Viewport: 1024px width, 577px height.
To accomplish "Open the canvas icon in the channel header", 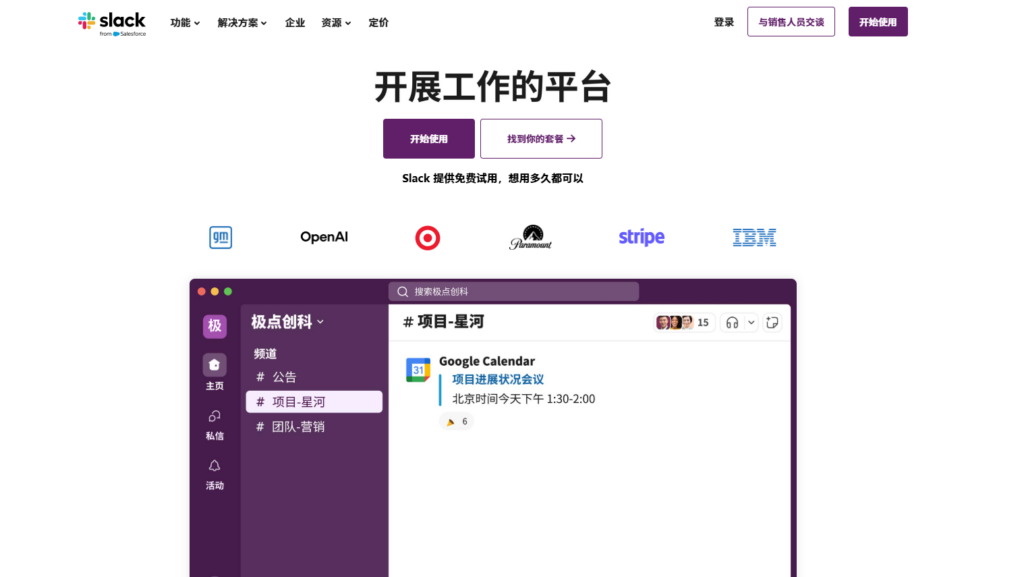I will click(771, 322).
